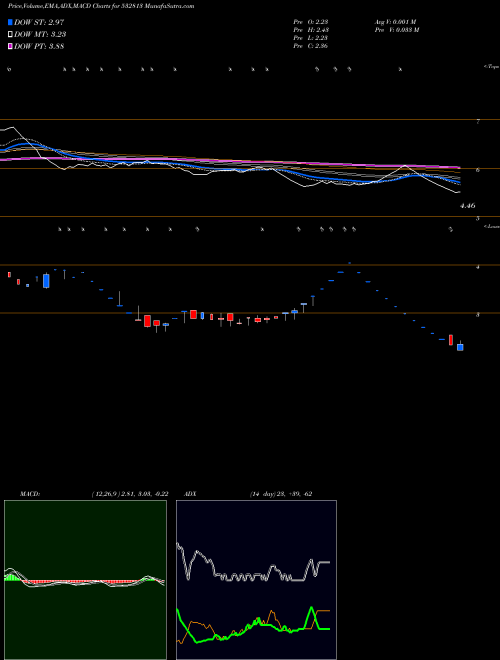Click the MACD panel heading
The image size is (500, 660).
tap(30, 494)
